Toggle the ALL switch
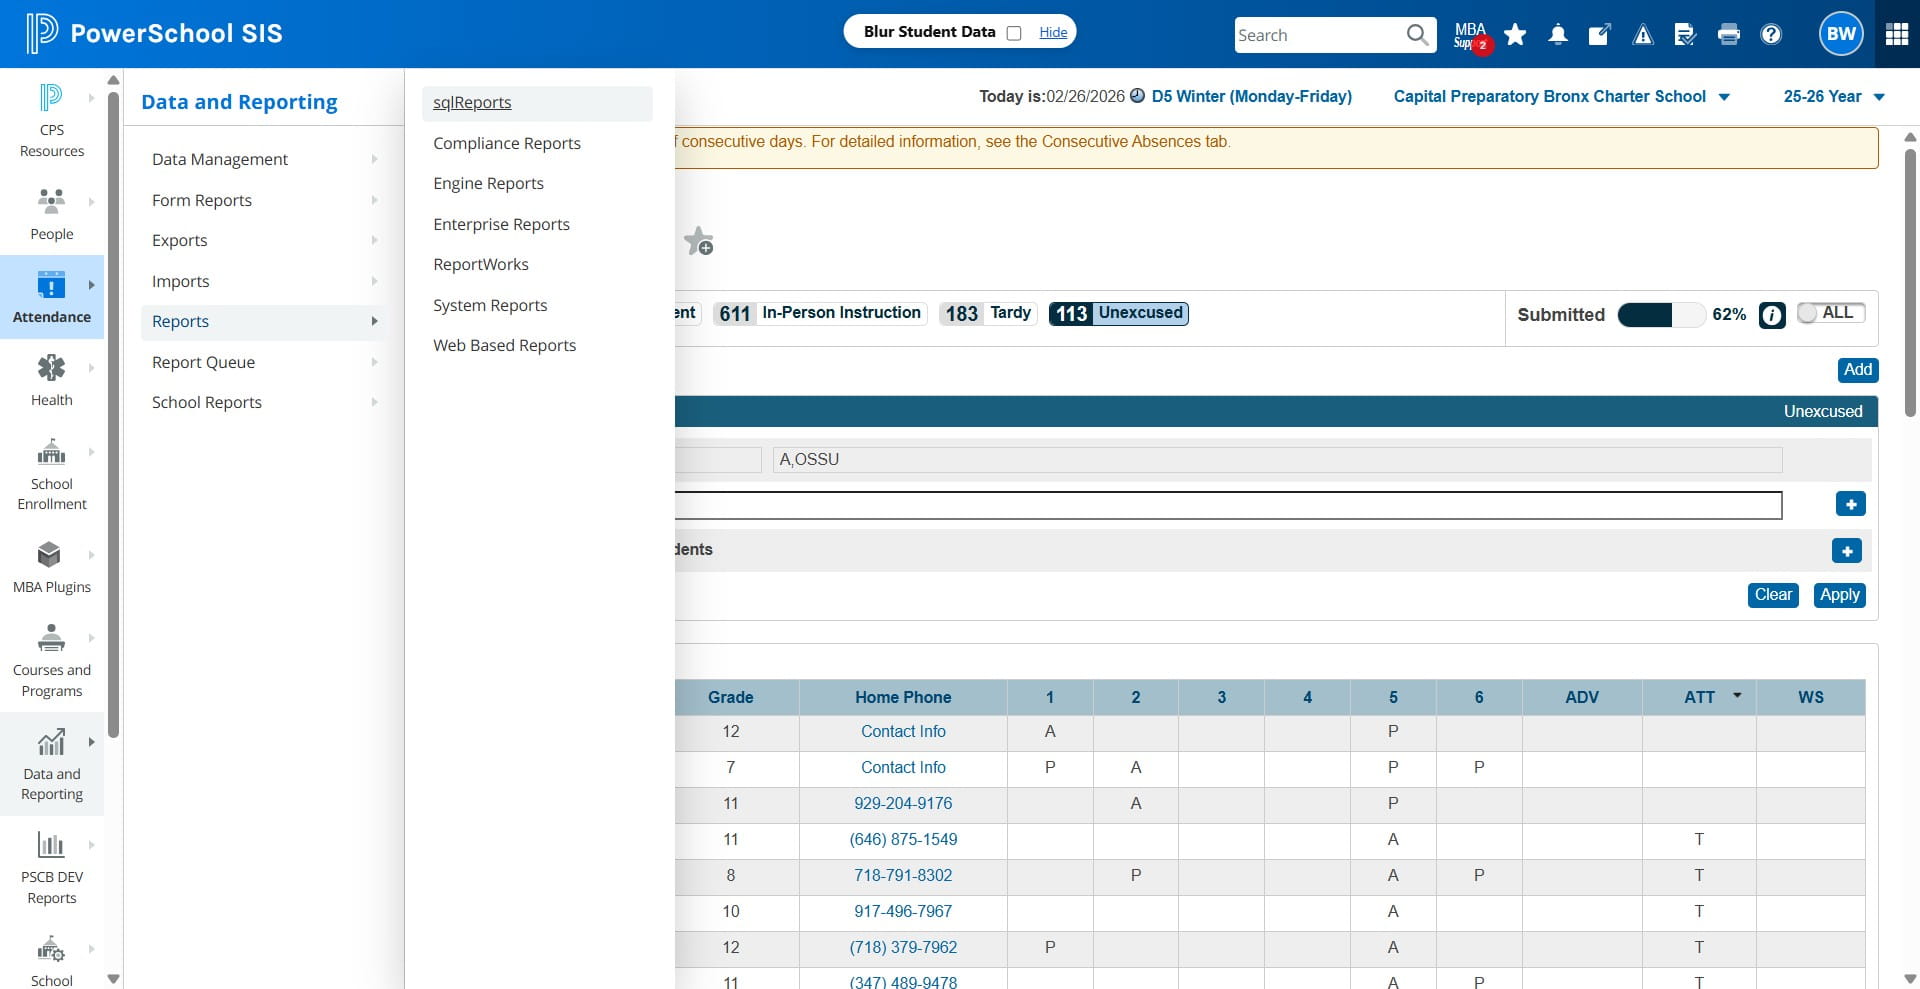 [x=1830, y=313]
